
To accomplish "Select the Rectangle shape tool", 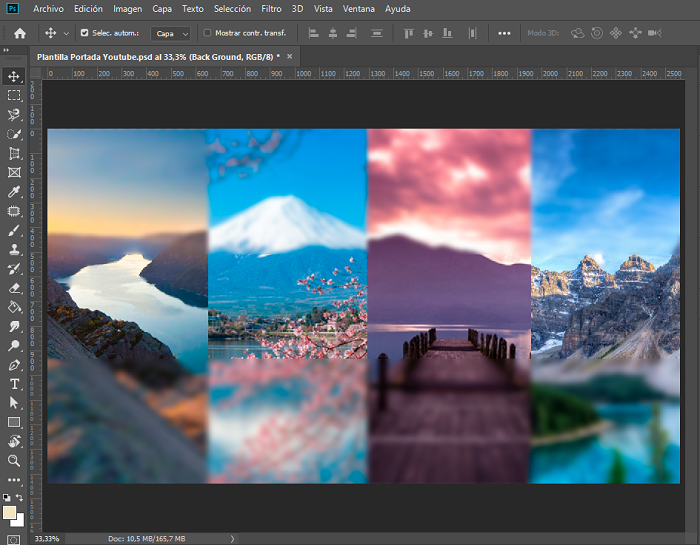I will tap(14, 422).
